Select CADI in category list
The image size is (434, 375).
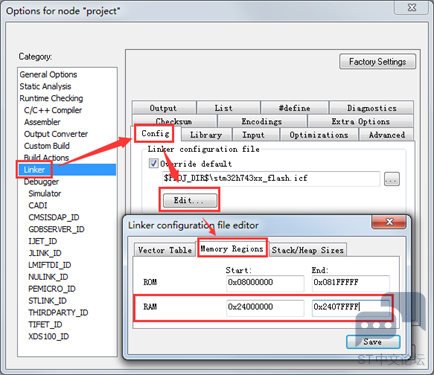[38, 205]
